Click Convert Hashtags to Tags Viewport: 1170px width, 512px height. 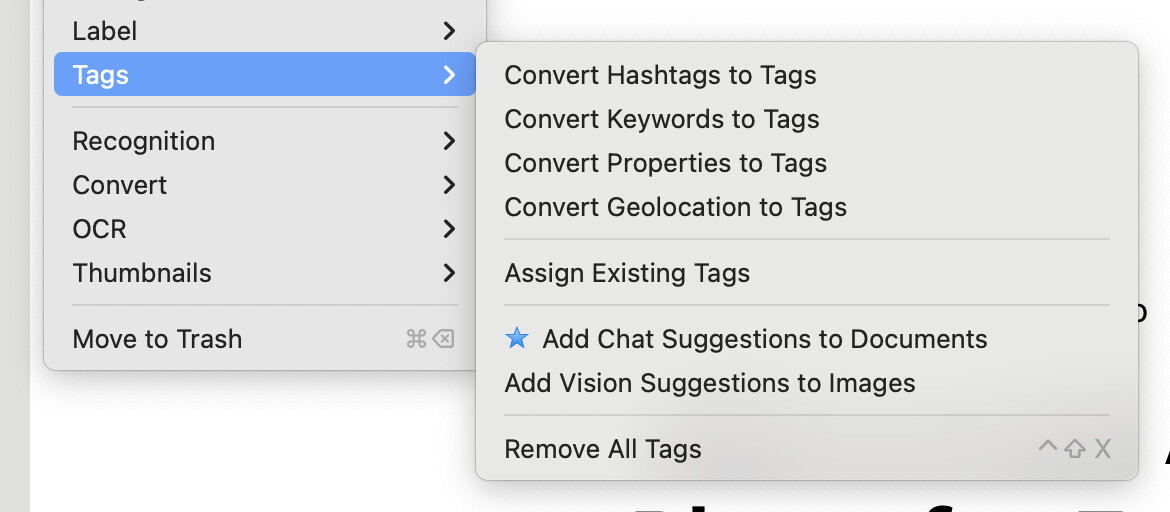660,75
